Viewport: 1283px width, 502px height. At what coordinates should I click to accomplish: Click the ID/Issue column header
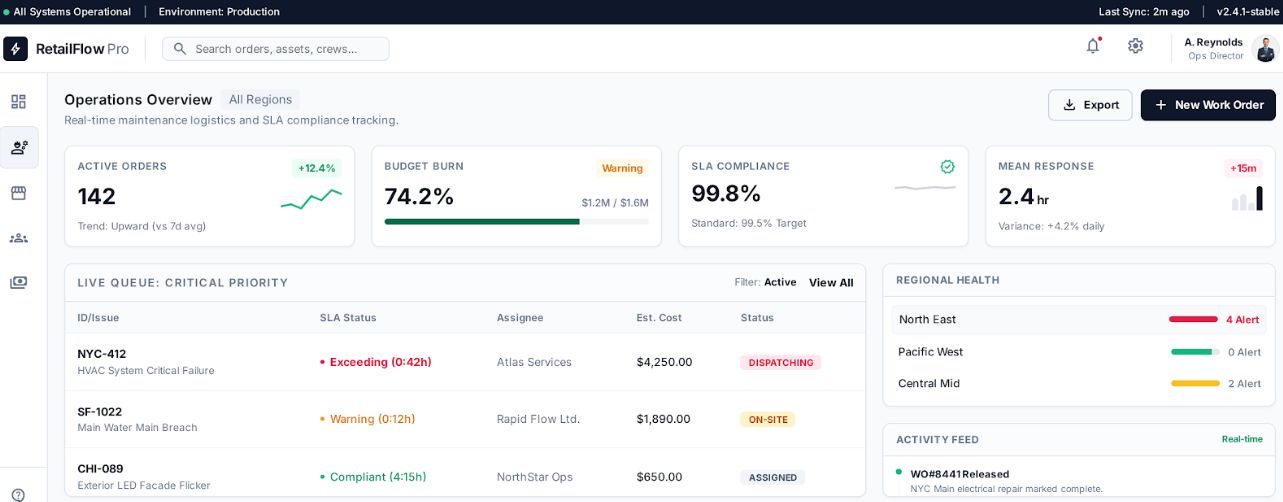pos(98,318)
